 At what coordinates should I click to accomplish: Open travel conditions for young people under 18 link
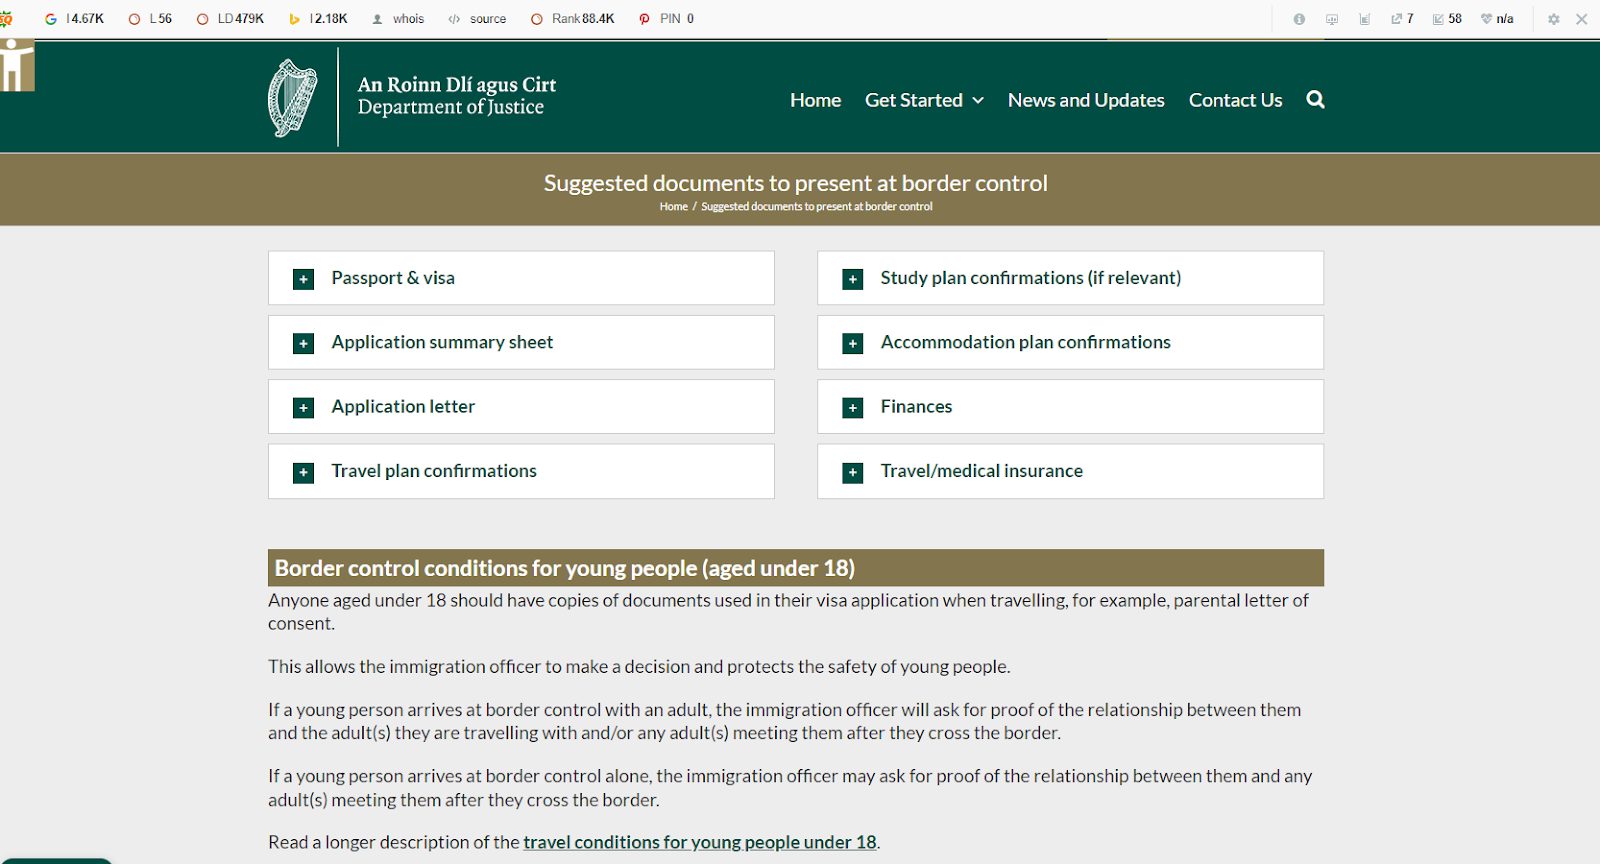coord(700,842)
